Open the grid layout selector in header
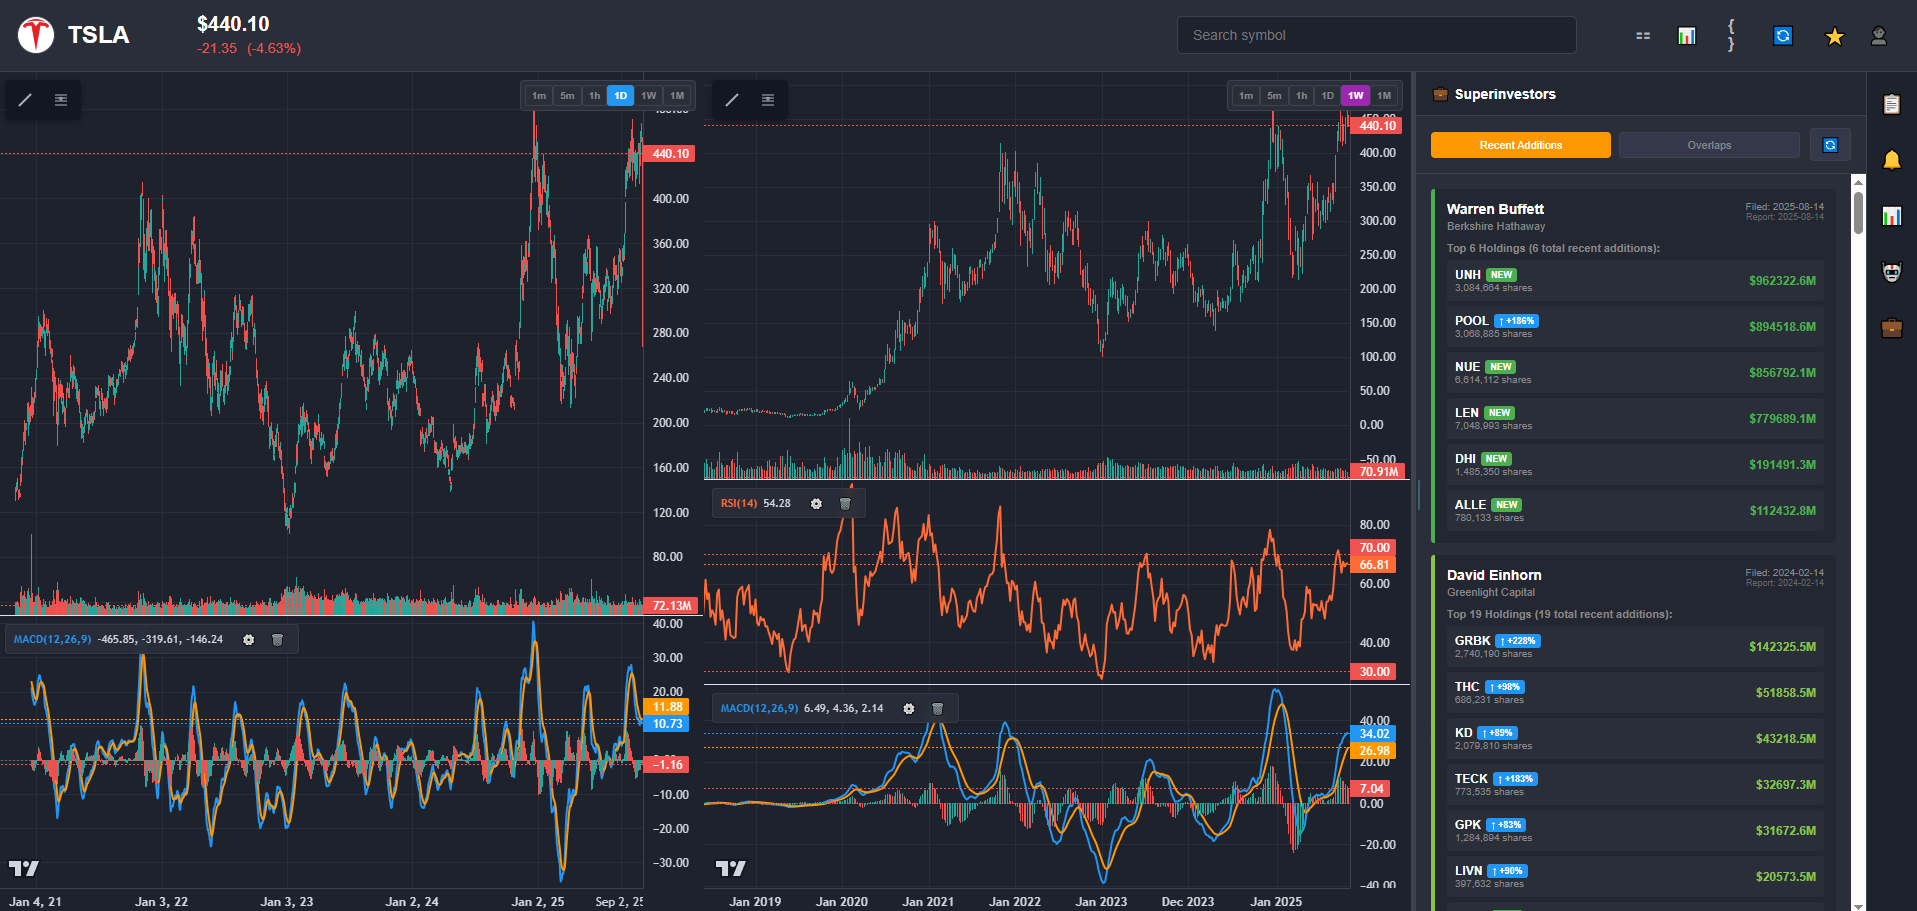 [1643, 36]
